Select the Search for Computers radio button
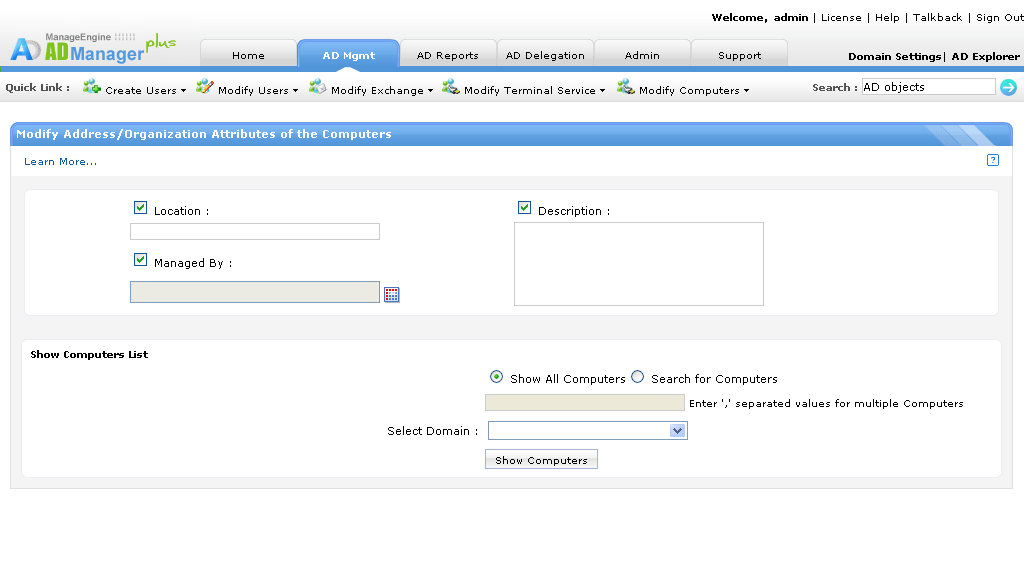Screen dimensions: 1024x573 tap(638, 377)
